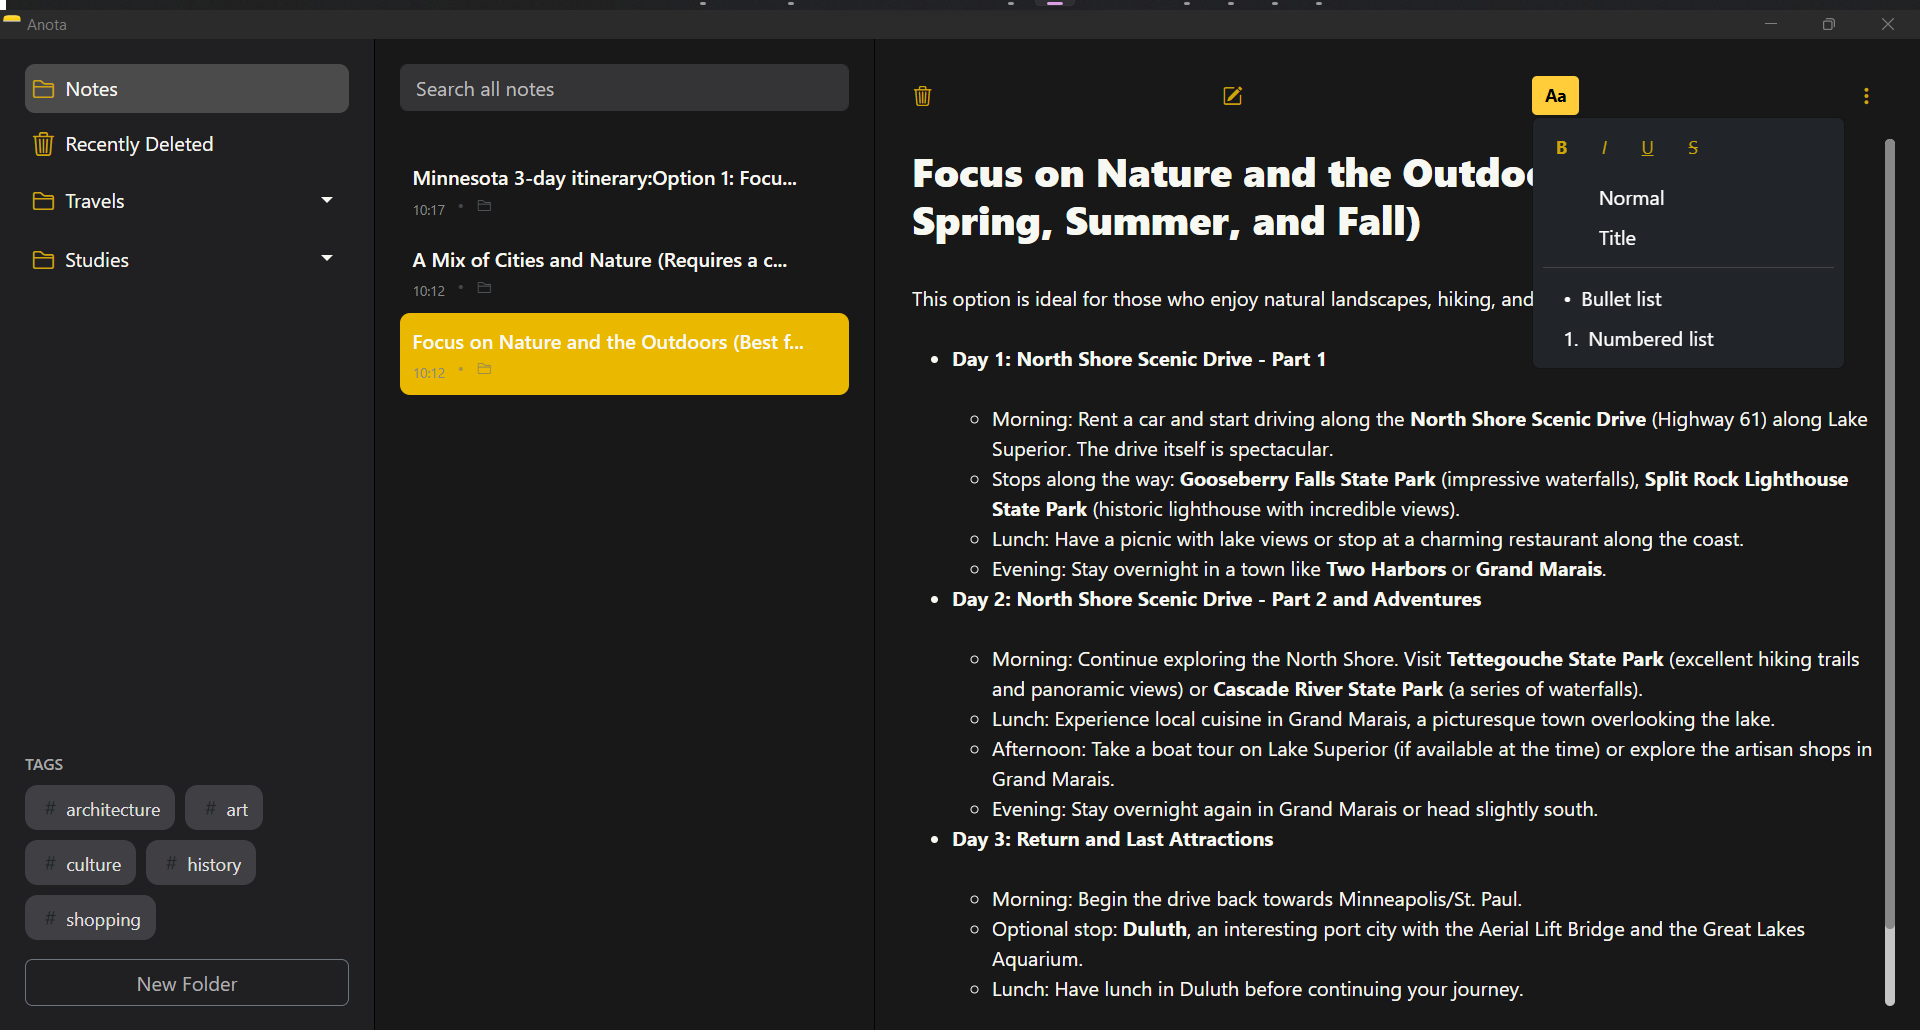1920x1030 pixels.
Task: Filter by shopping tag
Action: click(90, 918)
